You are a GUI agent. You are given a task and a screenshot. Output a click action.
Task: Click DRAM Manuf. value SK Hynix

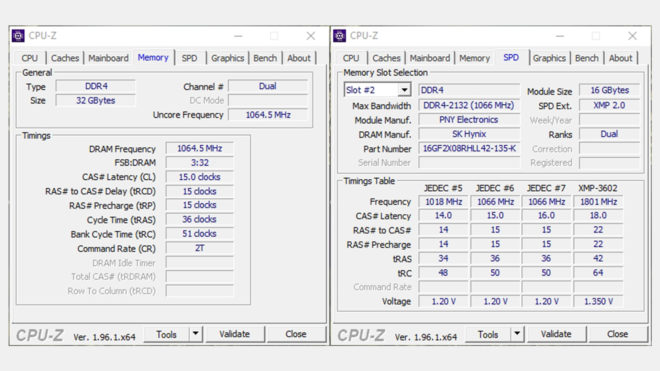pyautogui.click(x=469, y=134)
